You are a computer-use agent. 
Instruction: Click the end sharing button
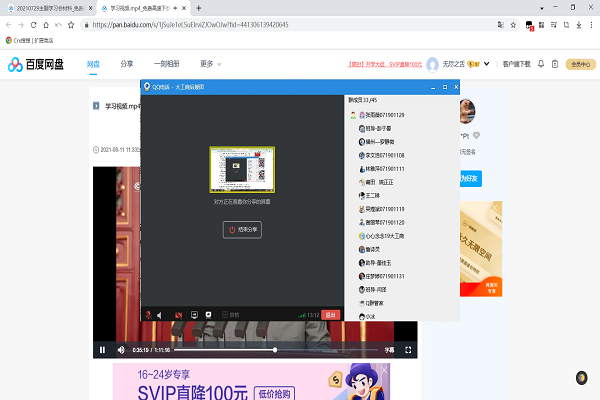coord(242,230)
